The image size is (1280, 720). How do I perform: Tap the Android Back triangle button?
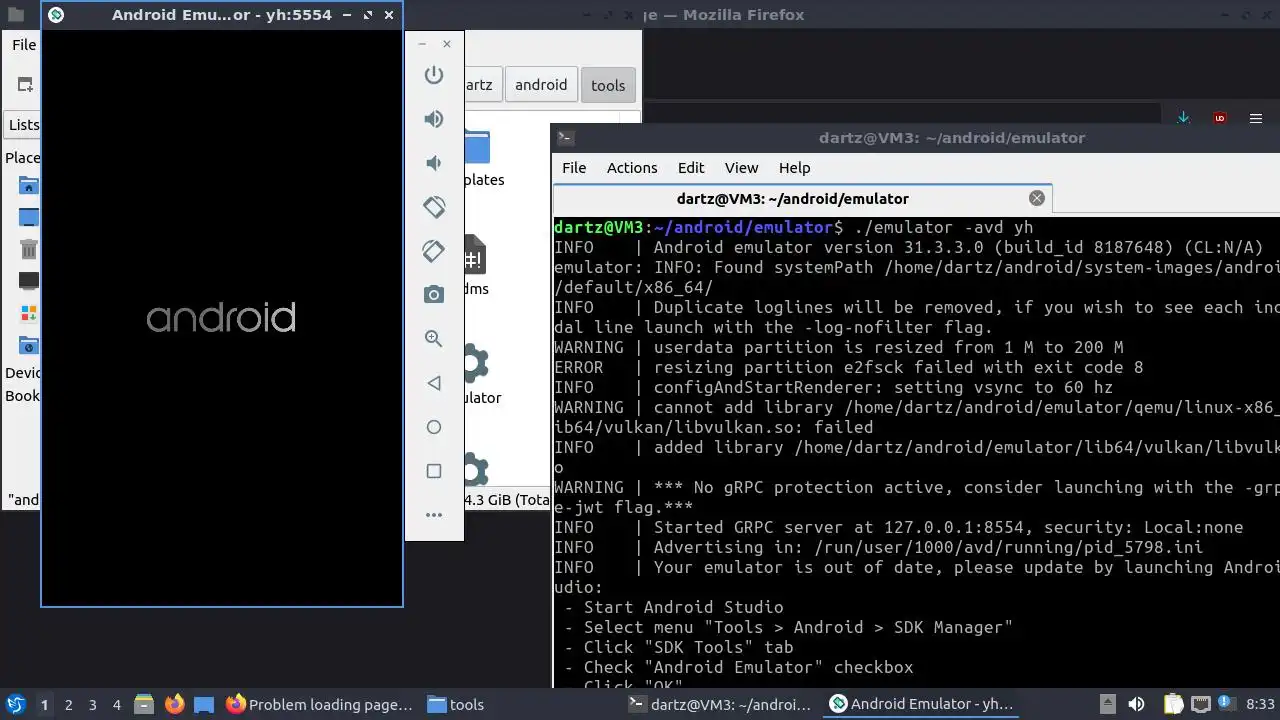433,383
